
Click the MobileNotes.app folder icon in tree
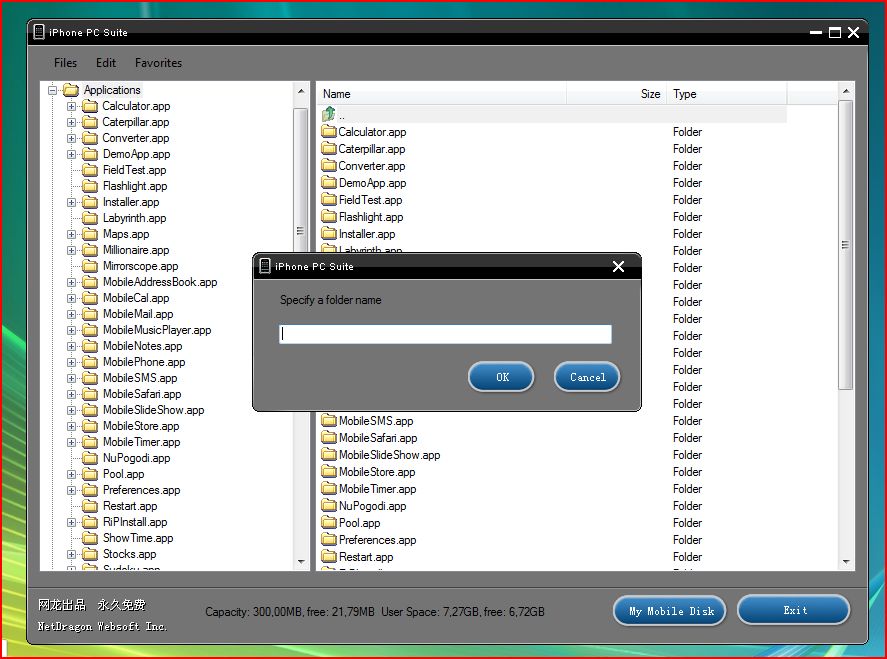pos(90,346)
